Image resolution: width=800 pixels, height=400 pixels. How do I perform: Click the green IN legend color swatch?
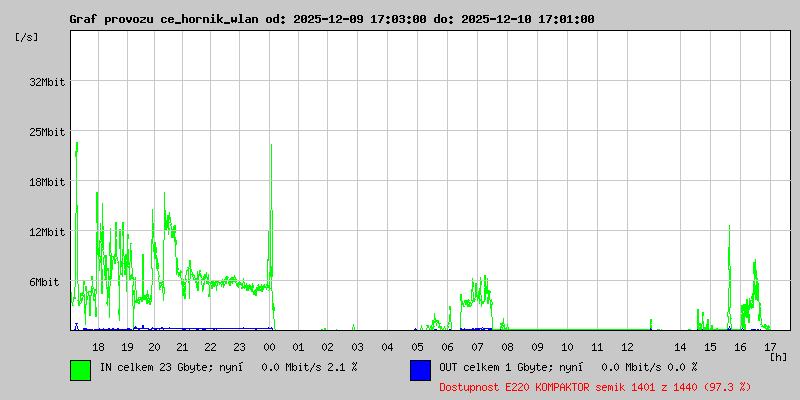[x=81, y=370]
